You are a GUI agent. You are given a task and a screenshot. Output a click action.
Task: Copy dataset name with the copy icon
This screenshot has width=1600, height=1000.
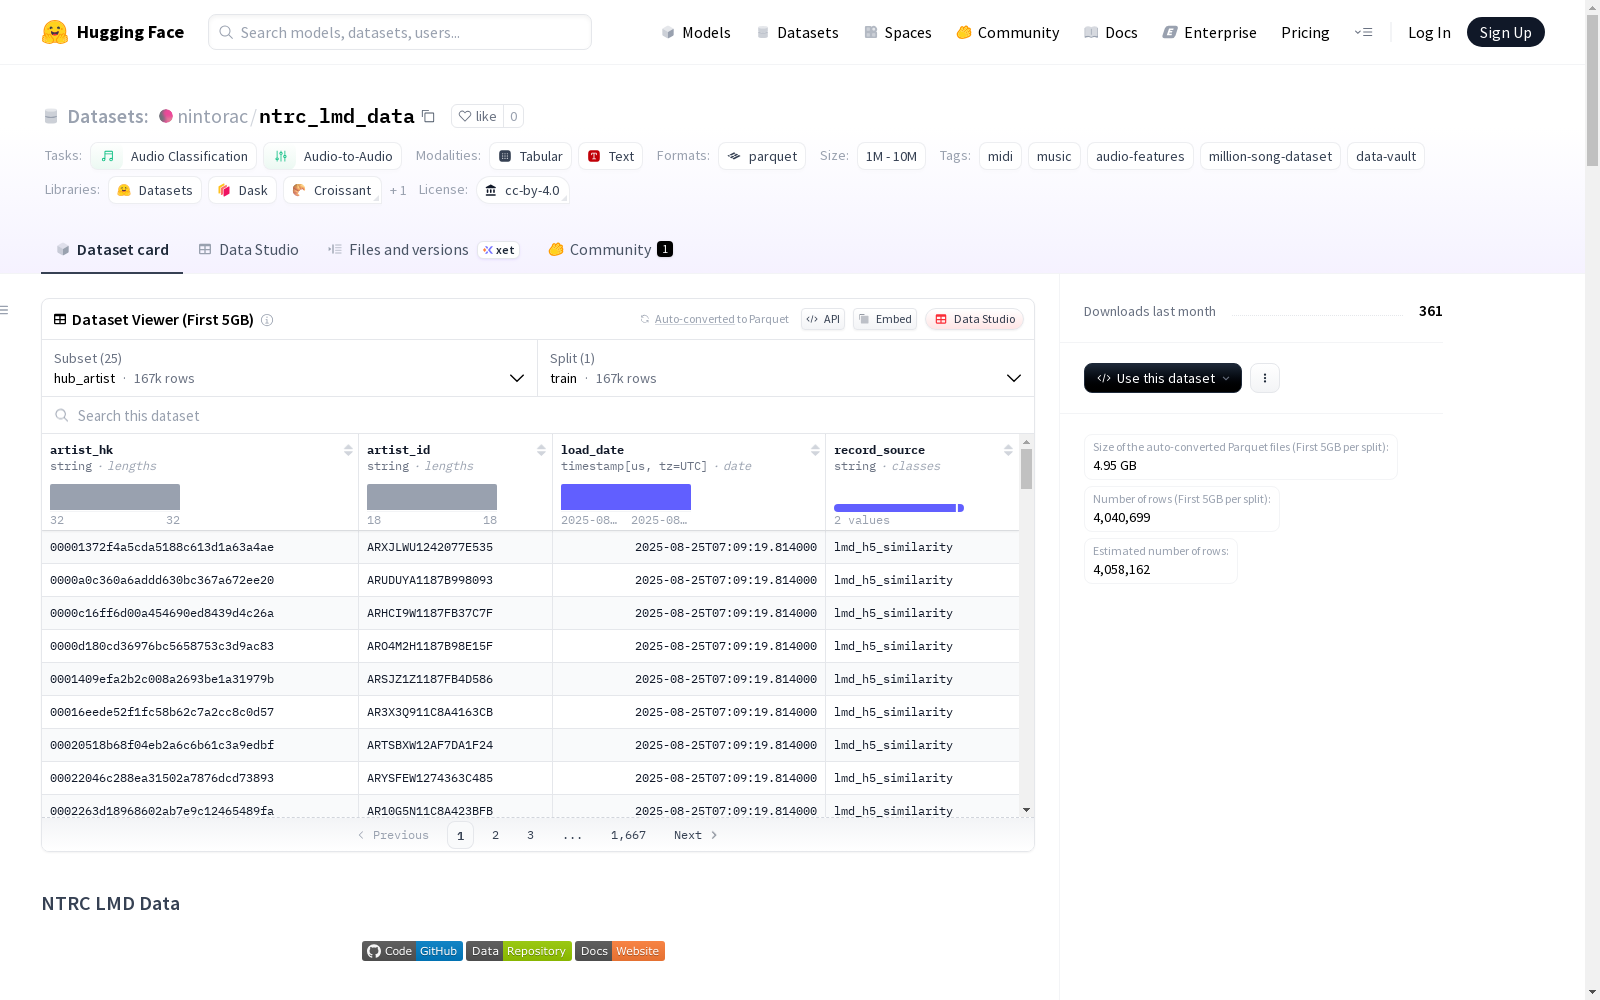click(428, 116)
